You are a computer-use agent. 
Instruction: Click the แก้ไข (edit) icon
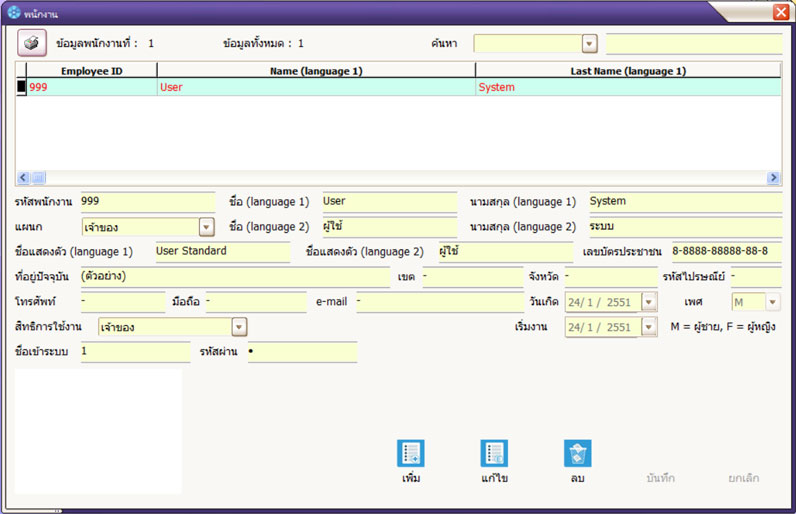(x=493, y=453)
